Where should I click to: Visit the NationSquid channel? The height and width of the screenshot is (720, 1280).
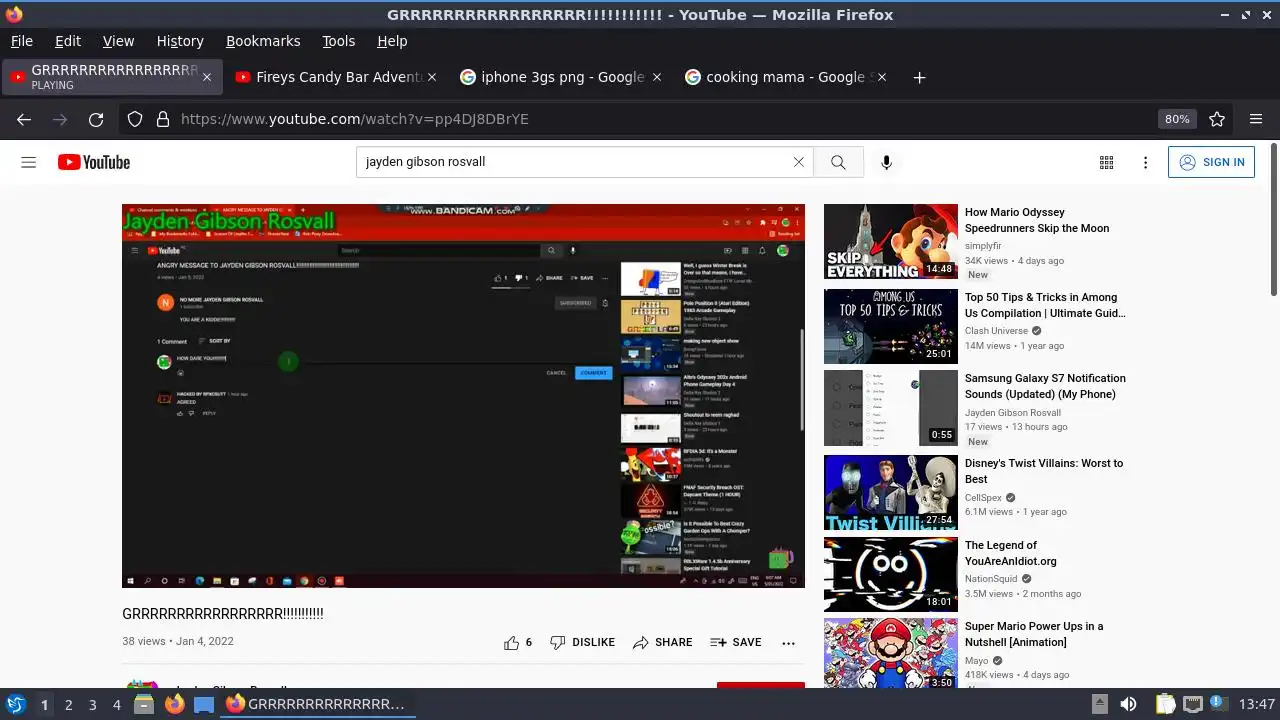(x=991, y=579)
